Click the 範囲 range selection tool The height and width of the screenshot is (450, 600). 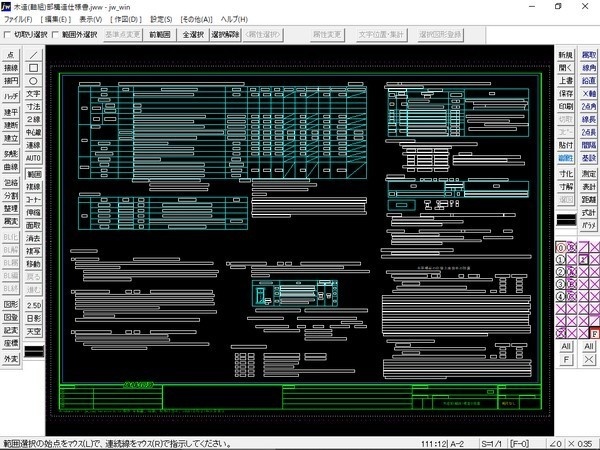click(x=33, y=174)
